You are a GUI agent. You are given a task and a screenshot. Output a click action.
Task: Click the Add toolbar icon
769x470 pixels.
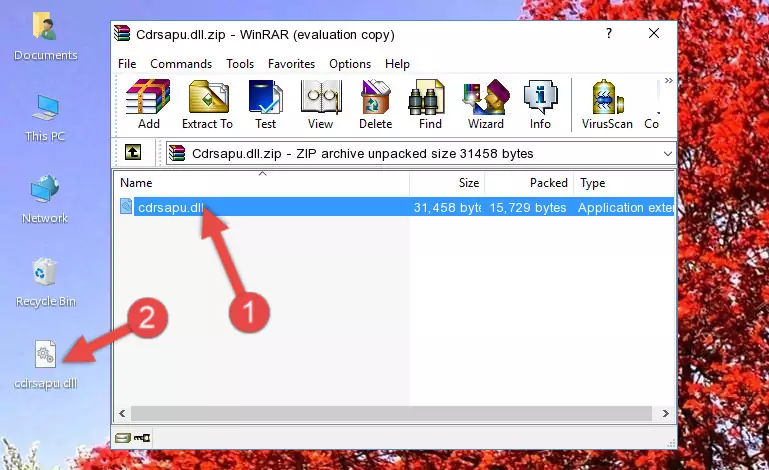(148, 104)
